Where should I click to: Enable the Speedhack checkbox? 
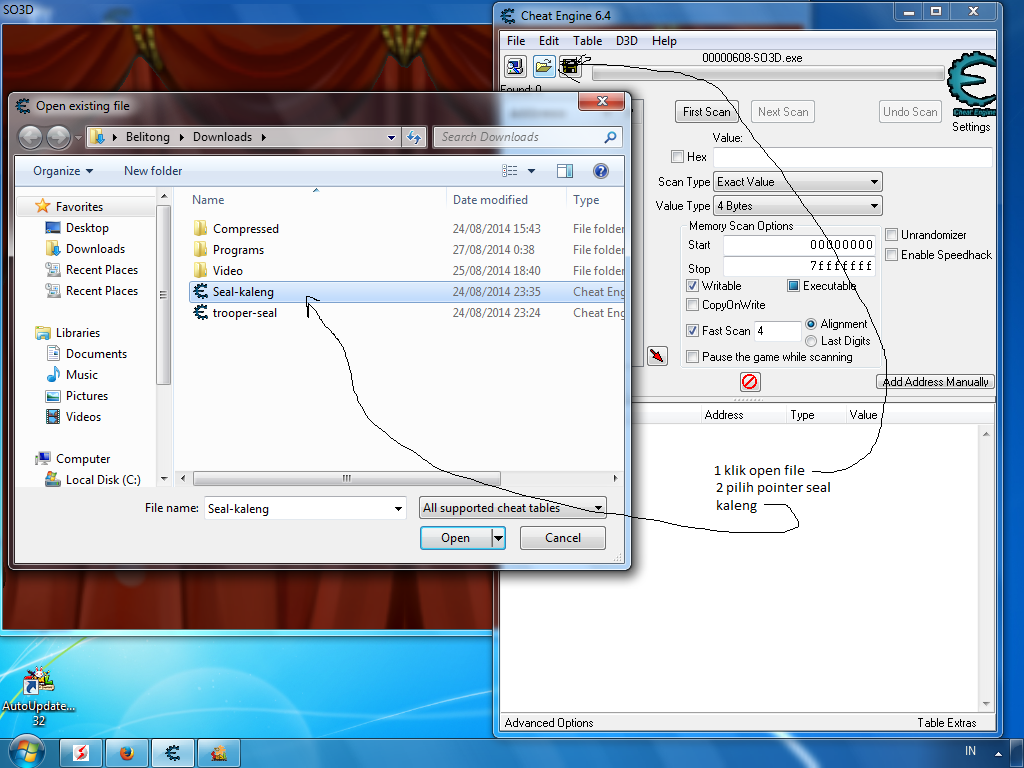[x=891, y=255]
